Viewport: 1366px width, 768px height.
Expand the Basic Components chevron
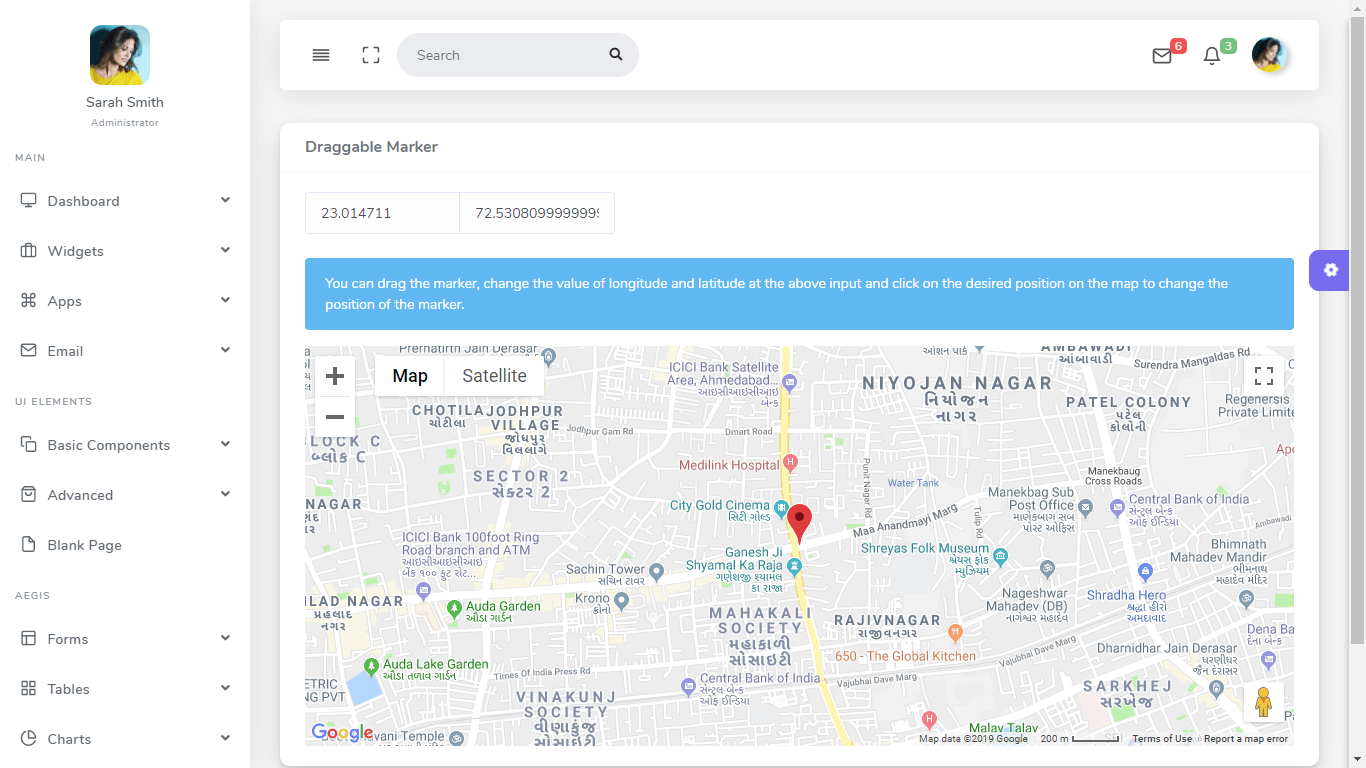225,444
